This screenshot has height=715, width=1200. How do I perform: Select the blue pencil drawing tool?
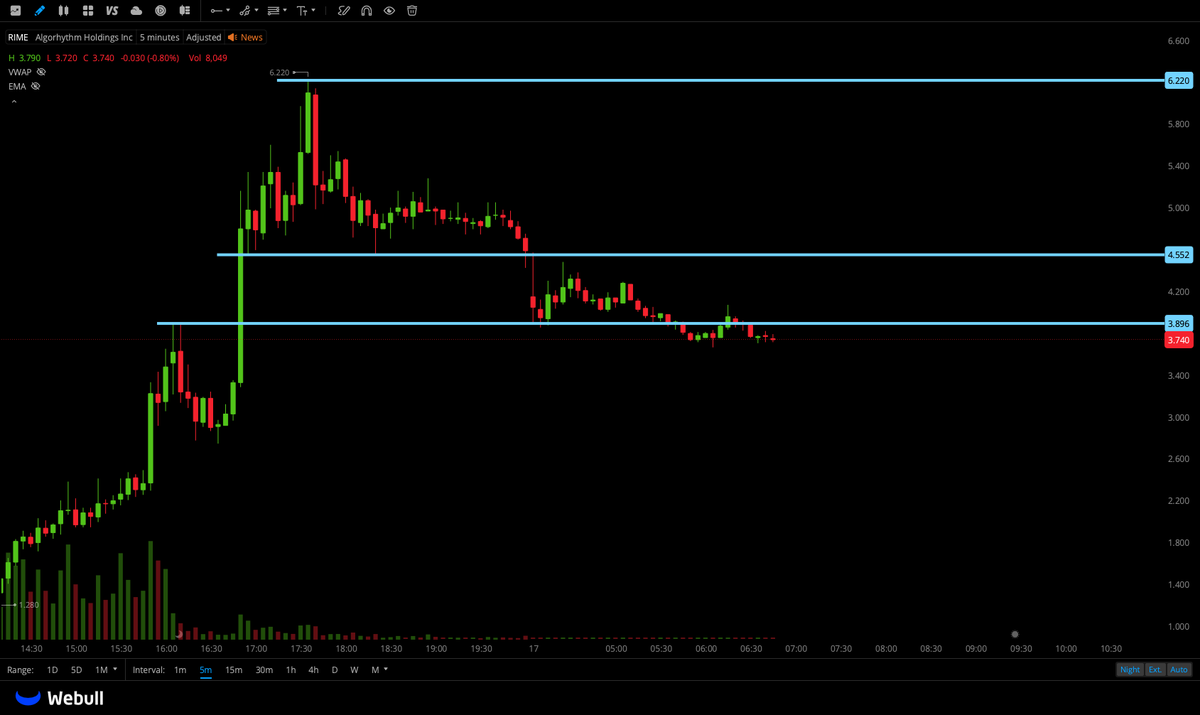[x=39, y=10]
